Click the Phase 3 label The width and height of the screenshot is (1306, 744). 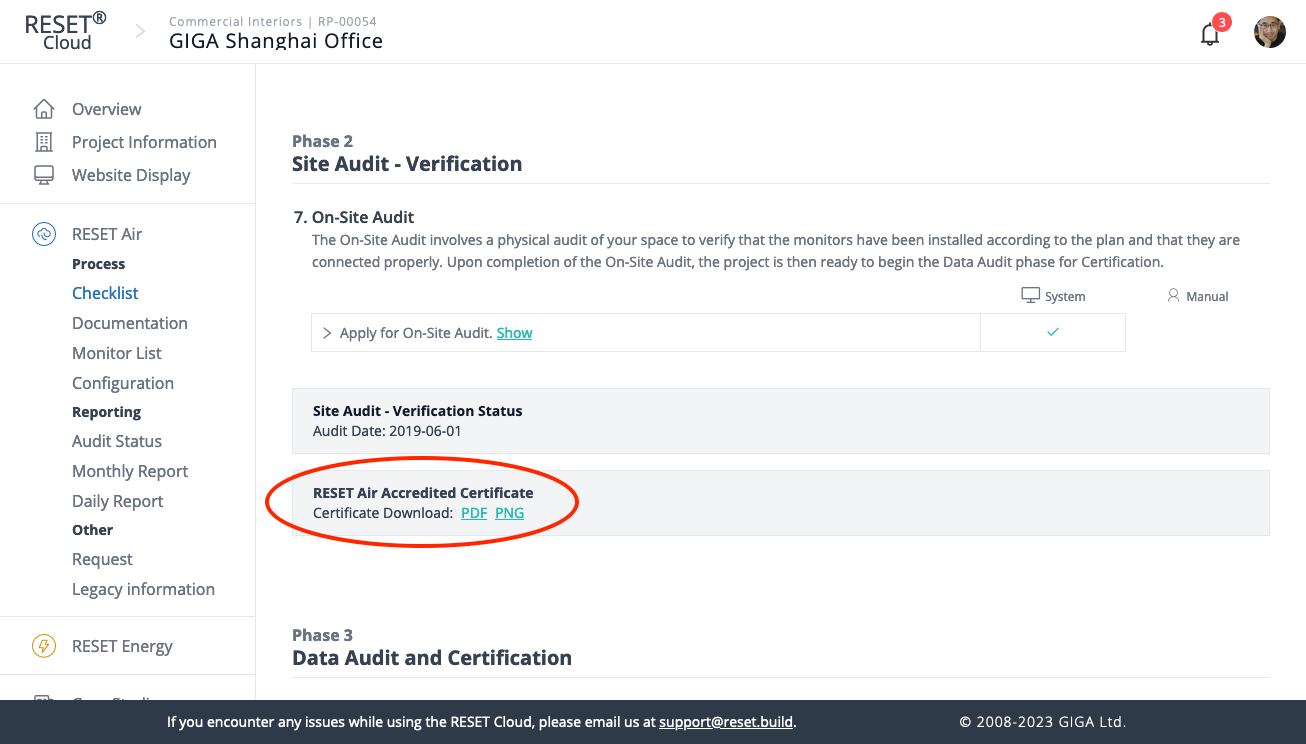pyautogui.click(x=322, y=635)
